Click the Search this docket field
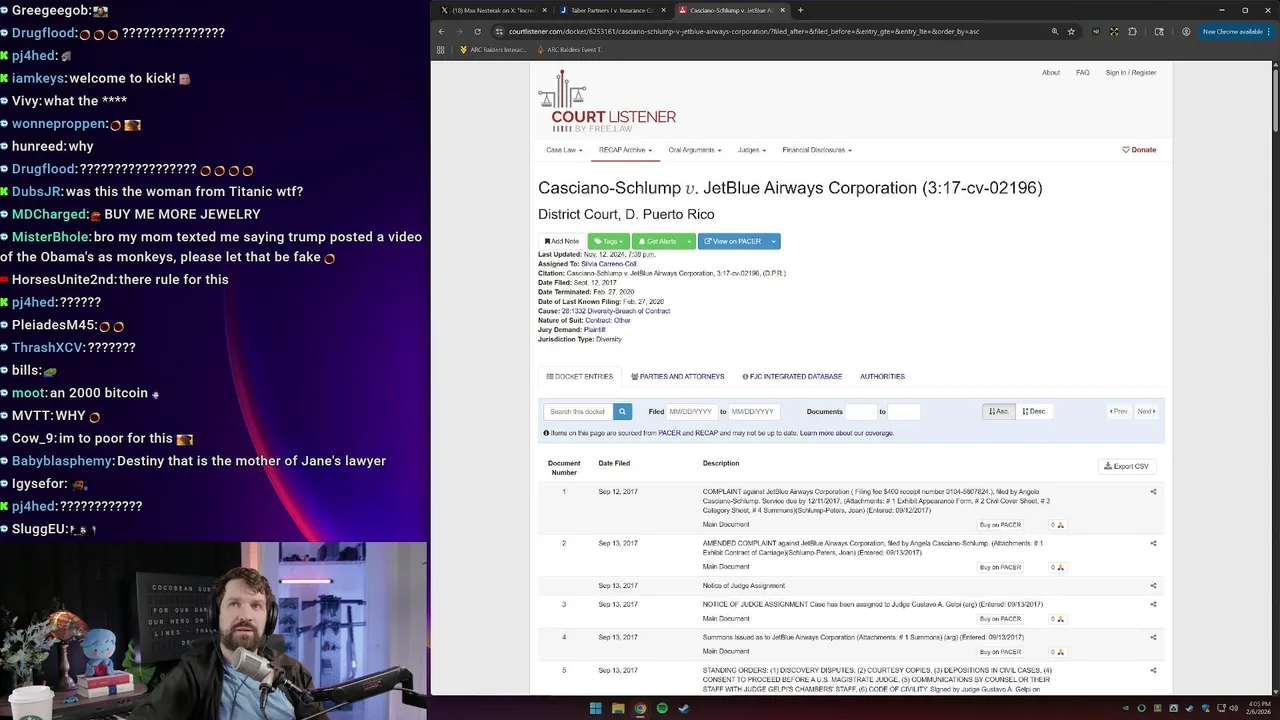This screenshot has height=720, width=1280. 579,411
